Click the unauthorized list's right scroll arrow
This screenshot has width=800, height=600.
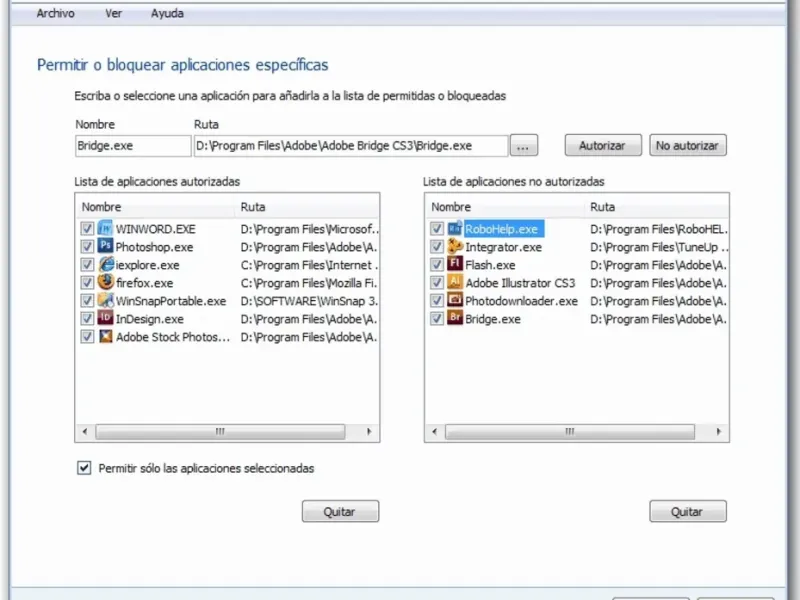tap(718, 432)
